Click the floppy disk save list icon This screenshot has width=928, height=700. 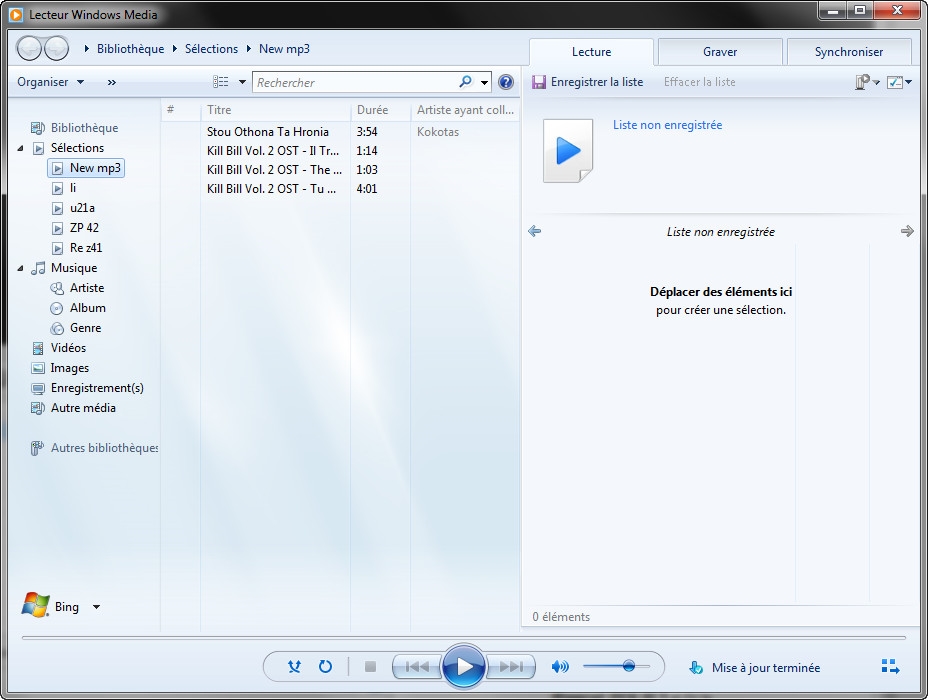(x=539, y=82)
